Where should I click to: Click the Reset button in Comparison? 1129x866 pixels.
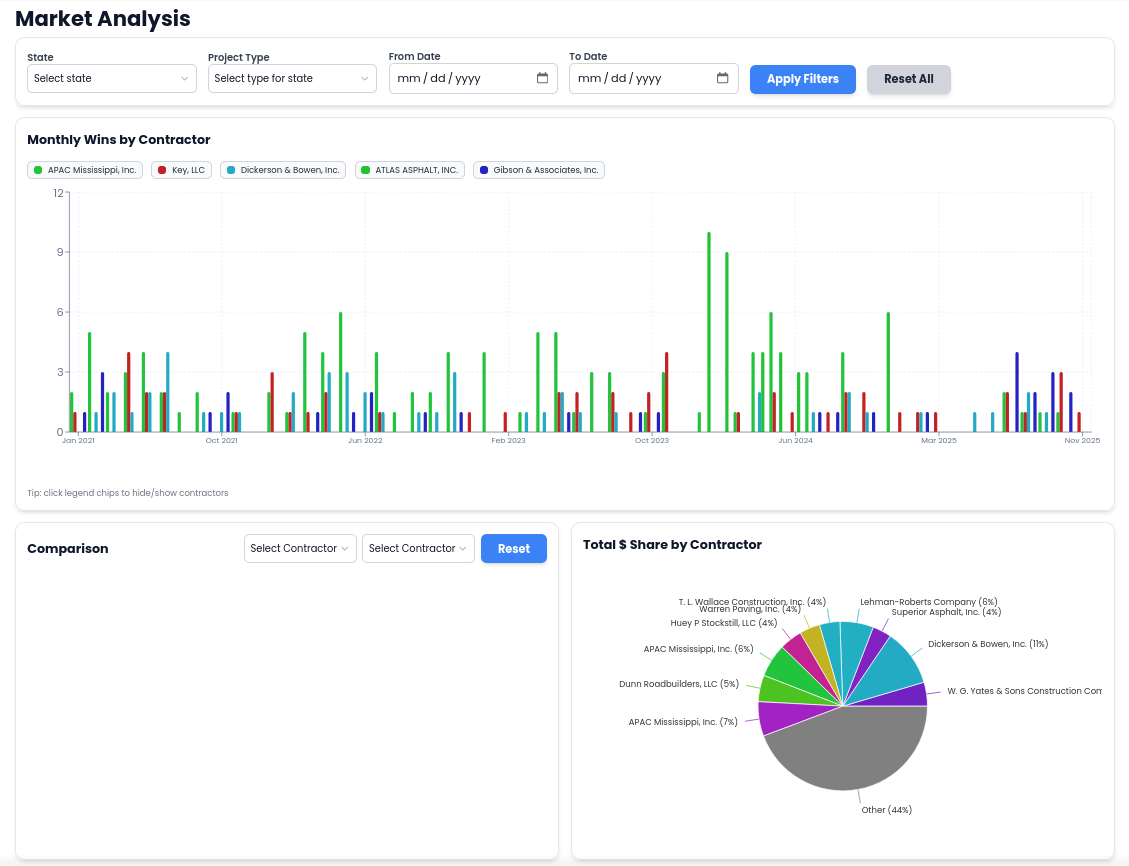pyautogui.click(x=513, y=549)
